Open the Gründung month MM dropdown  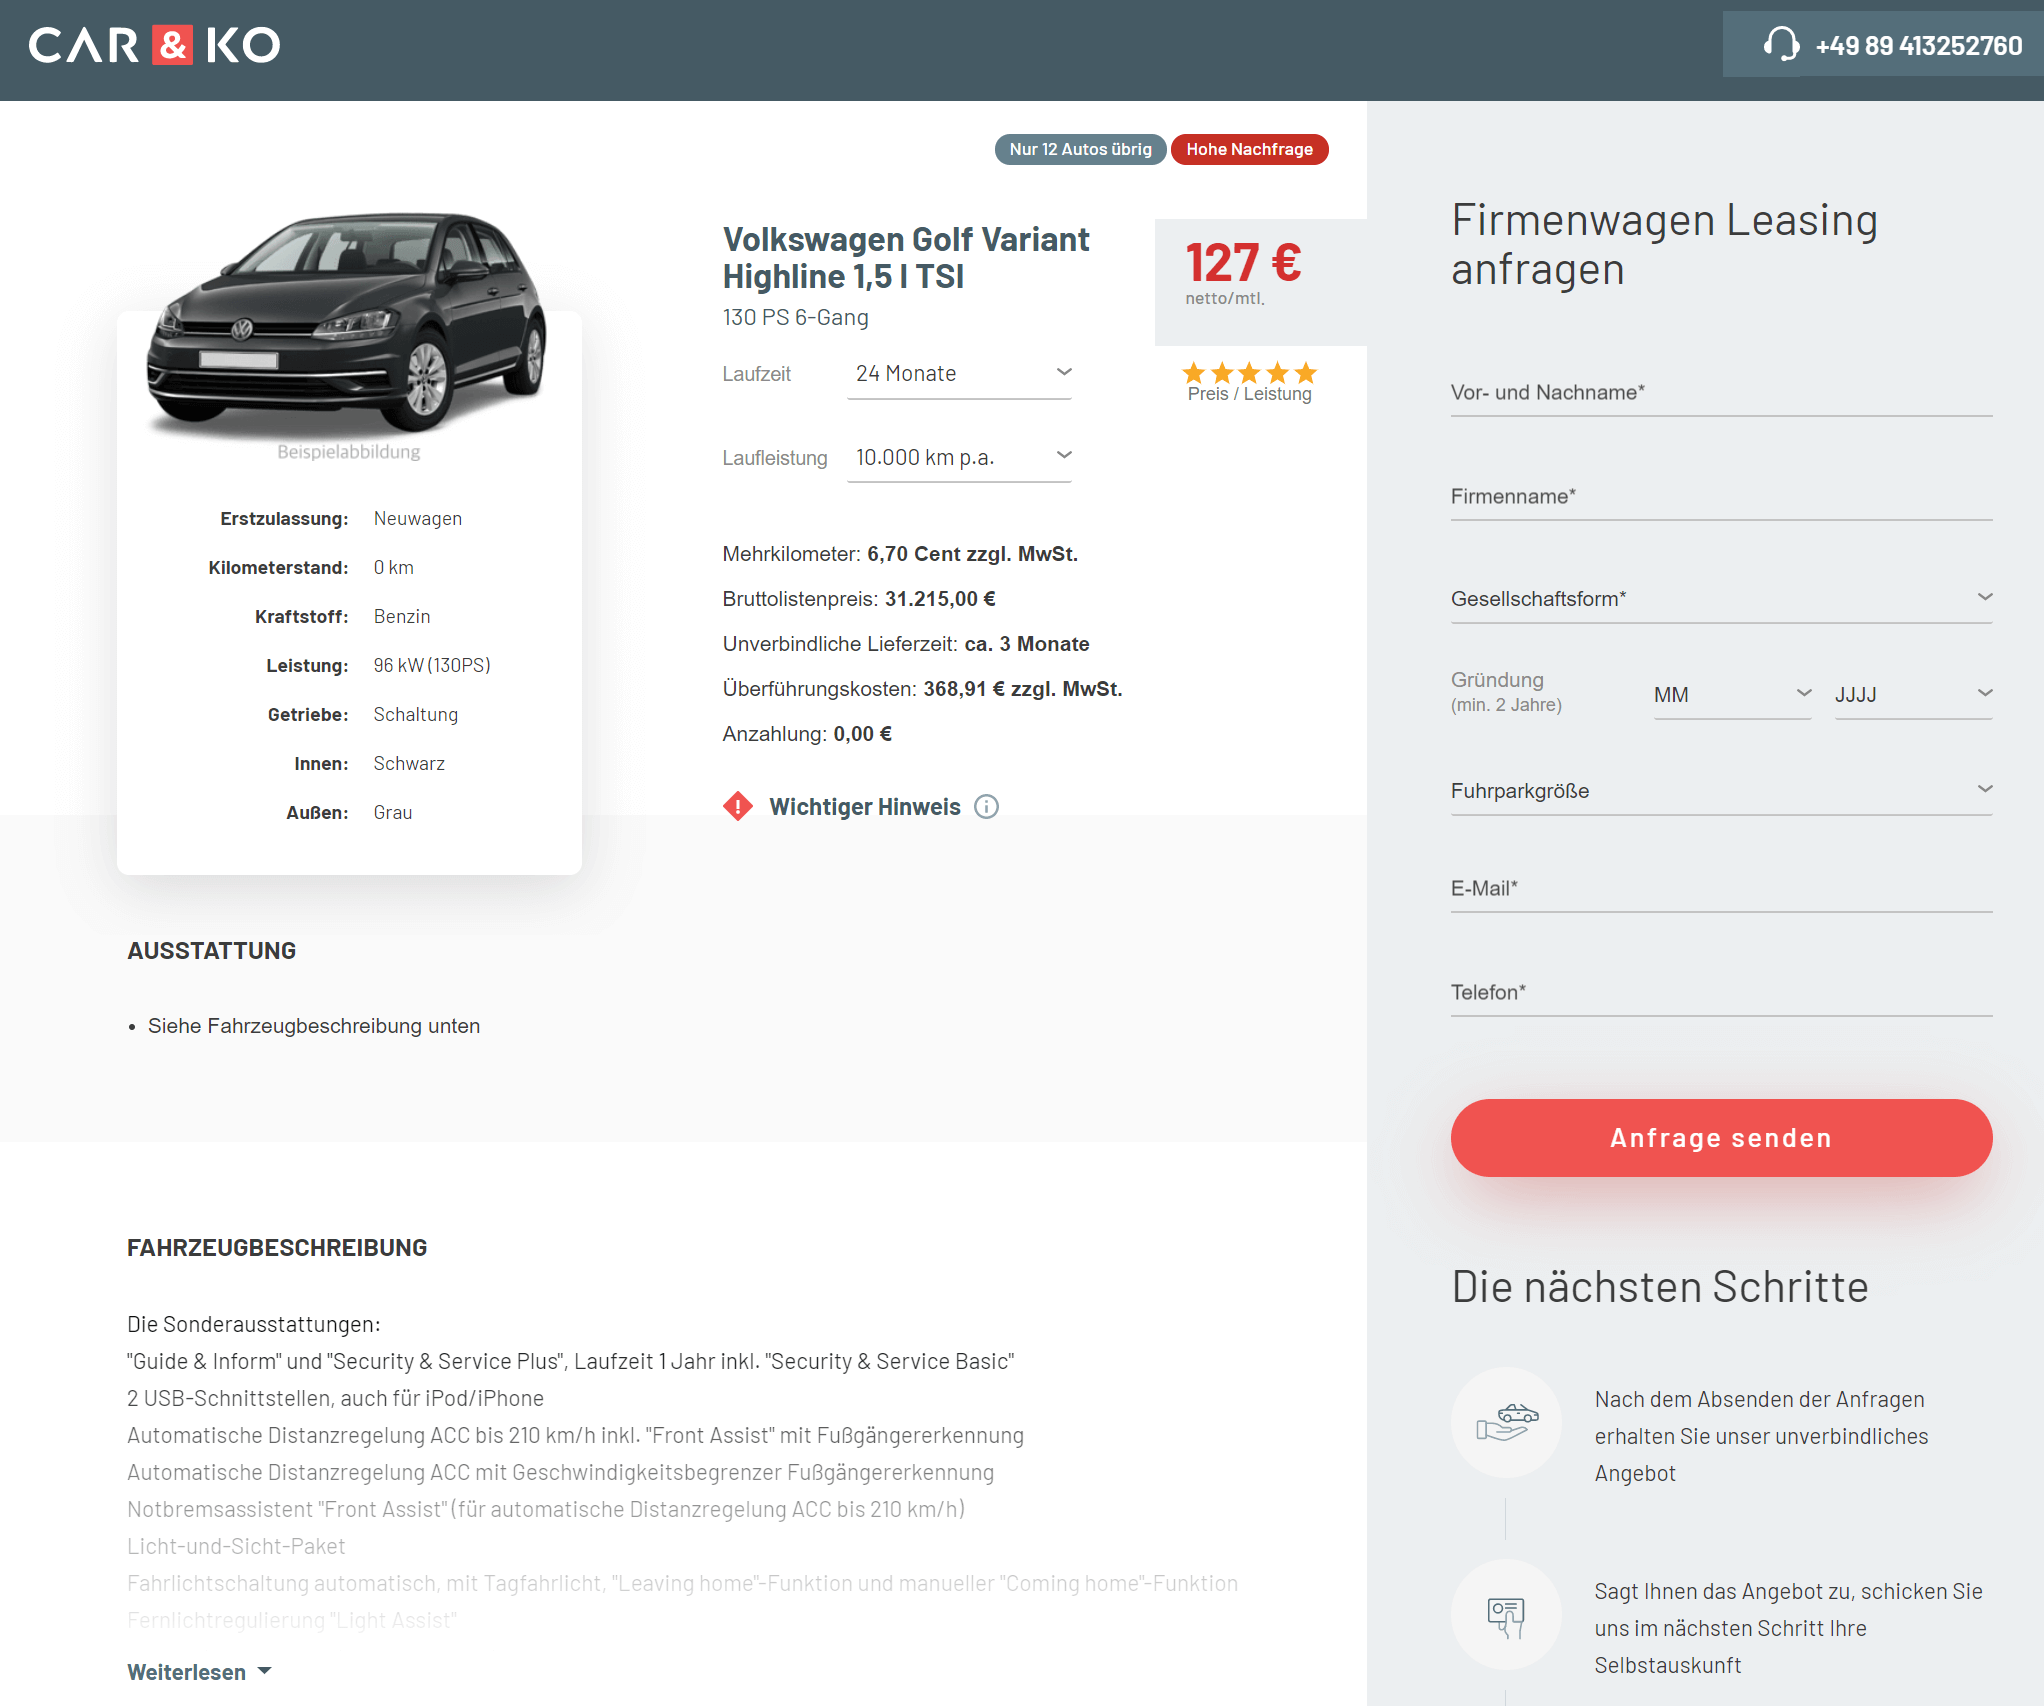point(1732,695)
